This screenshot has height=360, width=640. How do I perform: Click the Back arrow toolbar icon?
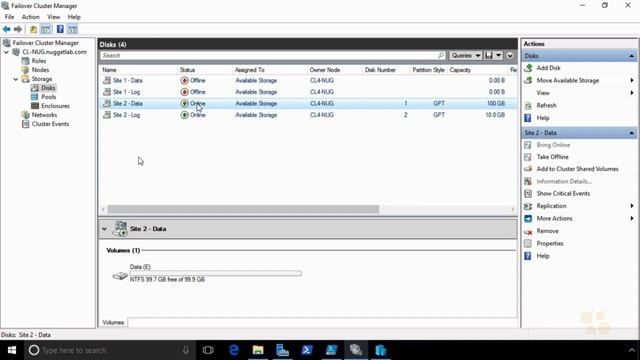7,29
